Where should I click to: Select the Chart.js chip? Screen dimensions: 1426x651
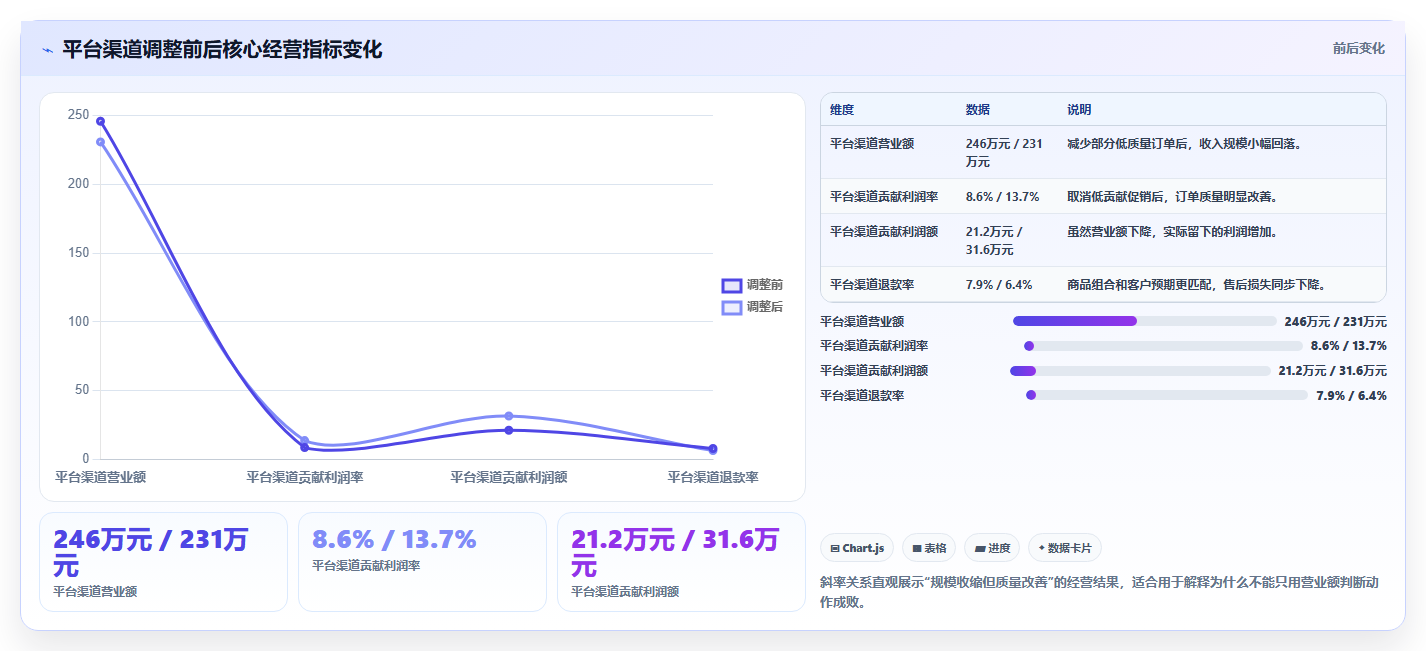857,548
